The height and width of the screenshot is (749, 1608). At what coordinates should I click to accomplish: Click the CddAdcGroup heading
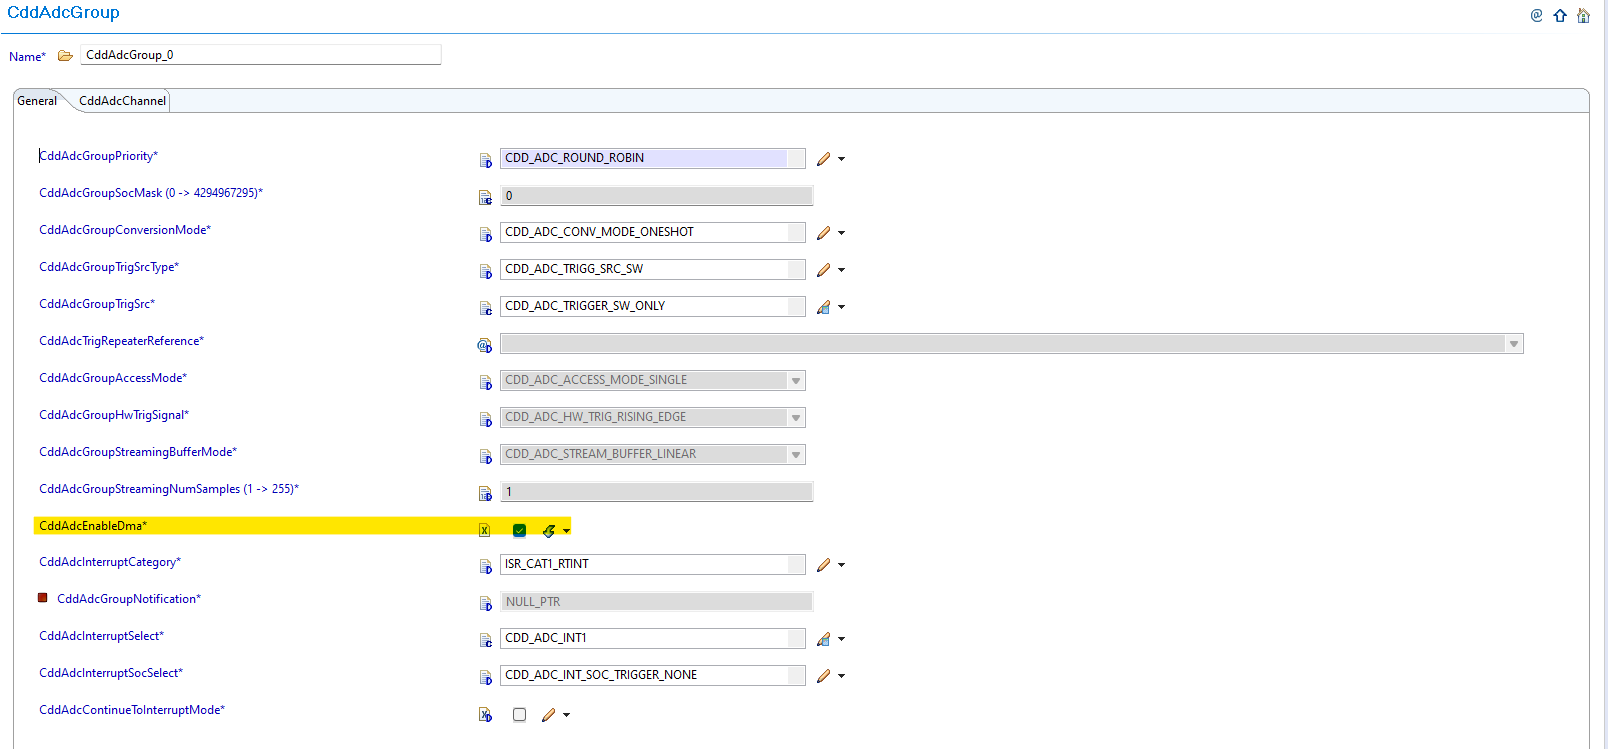click(x=63, y=13)
